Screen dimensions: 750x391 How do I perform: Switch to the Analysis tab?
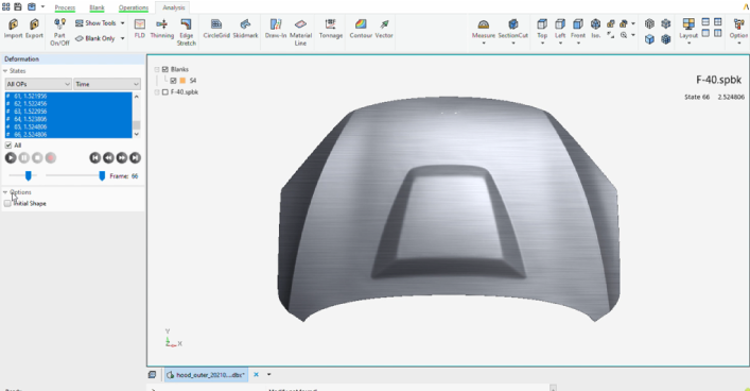(174, 8)
